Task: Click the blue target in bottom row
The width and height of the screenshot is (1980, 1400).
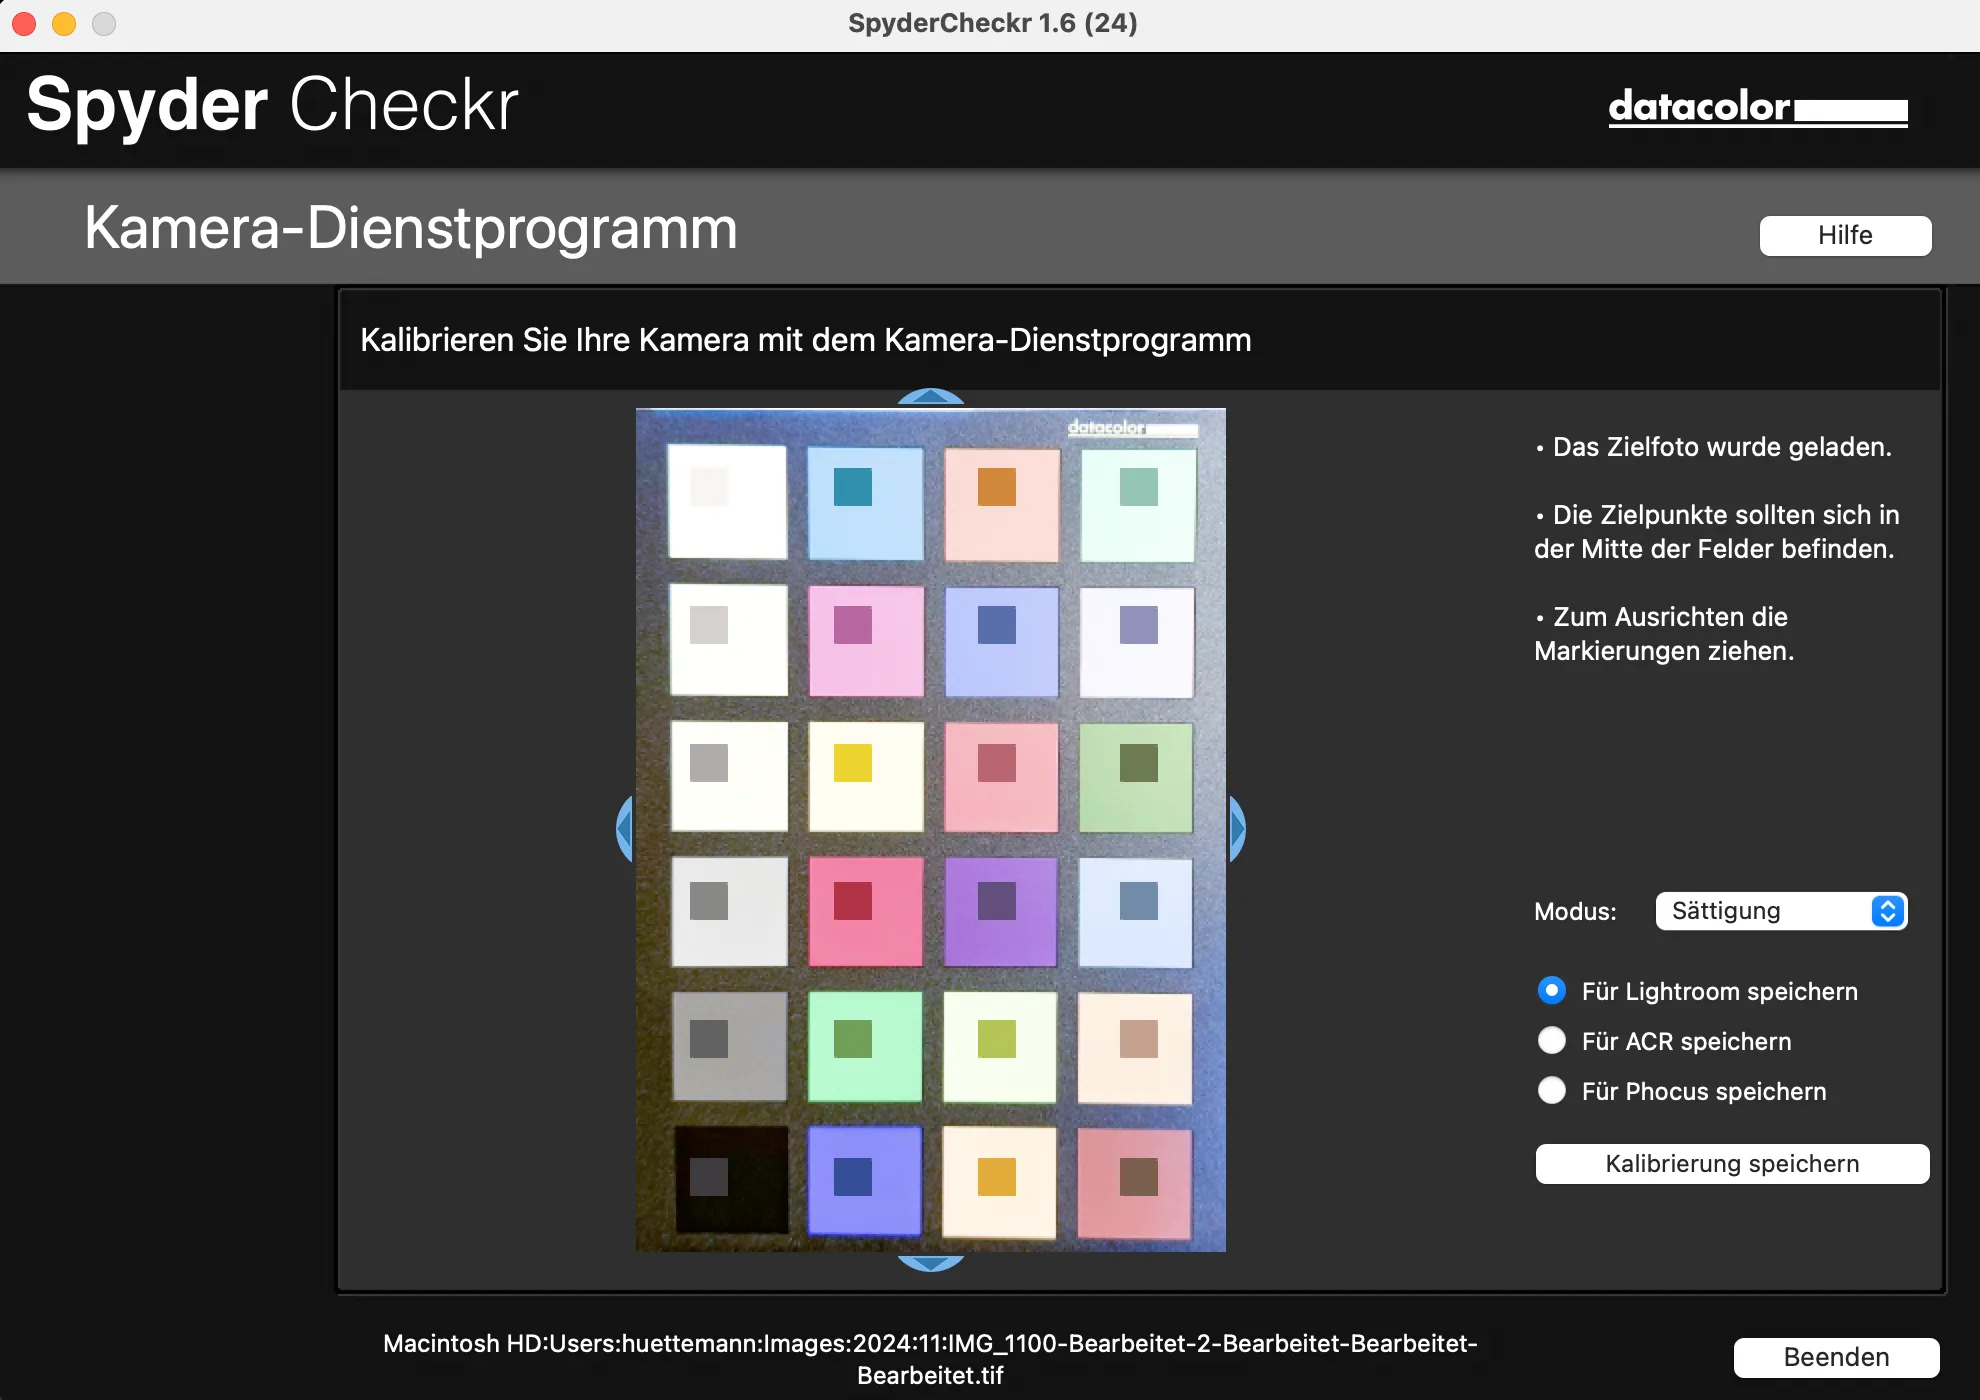Action: pos(853,1177)
